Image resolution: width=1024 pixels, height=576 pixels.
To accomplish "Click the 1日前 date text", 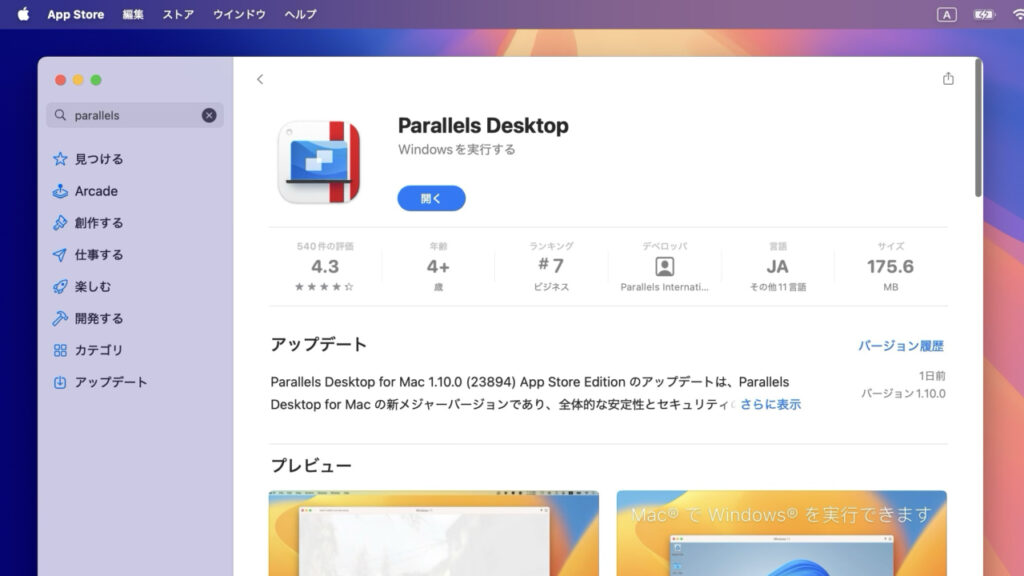I will point(932,376).
